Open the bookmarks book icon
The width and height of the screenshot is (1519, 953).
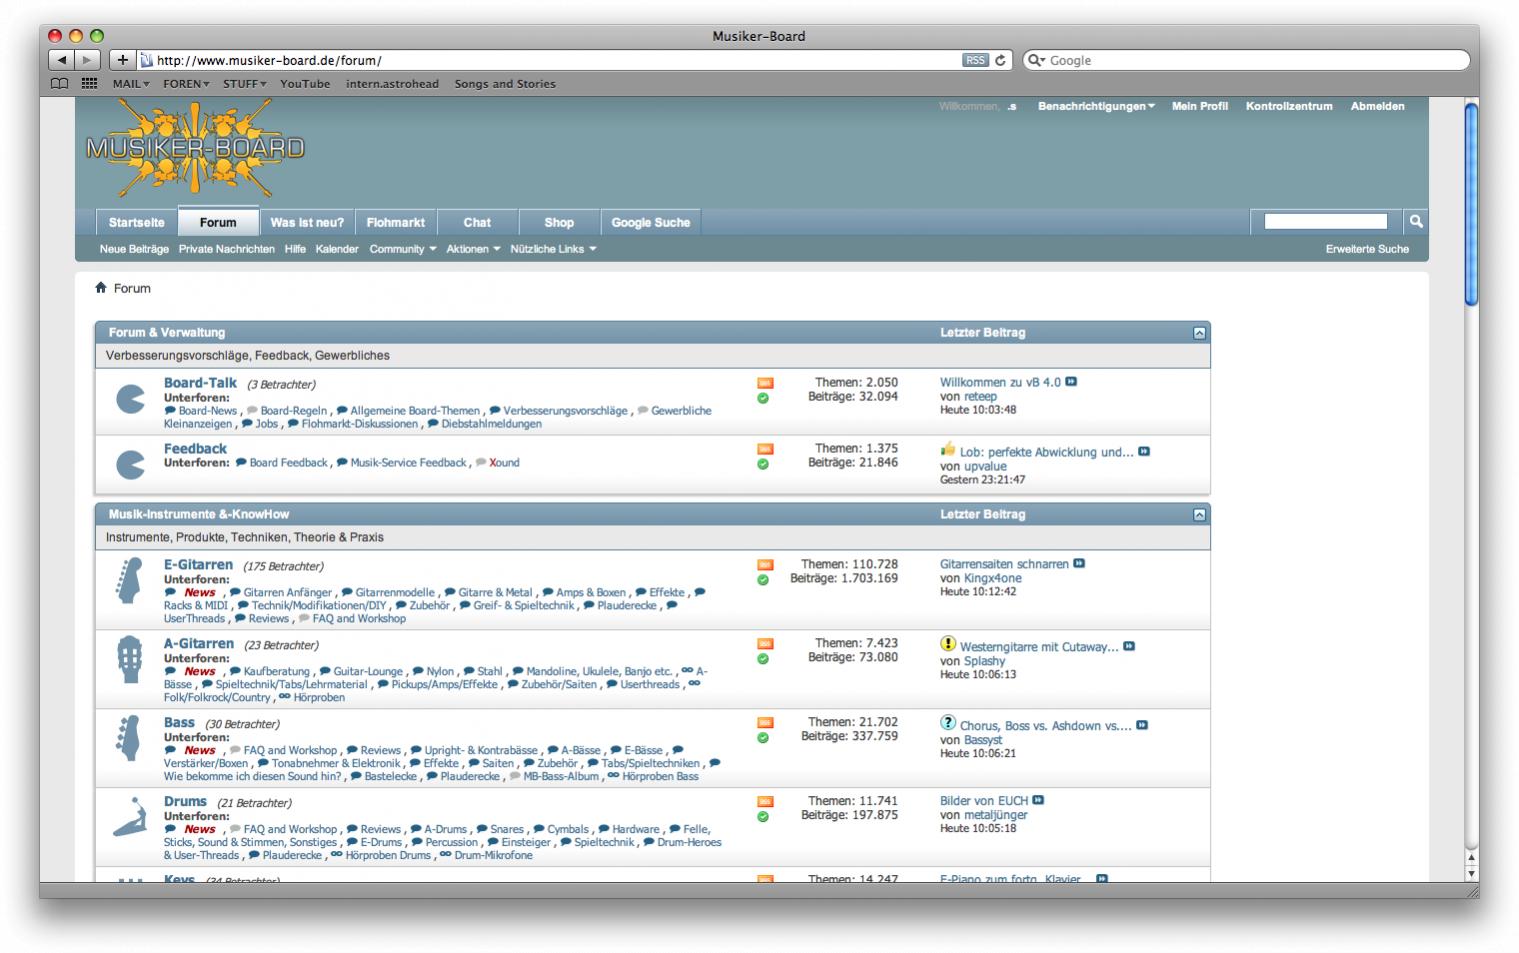coord(60,84)
